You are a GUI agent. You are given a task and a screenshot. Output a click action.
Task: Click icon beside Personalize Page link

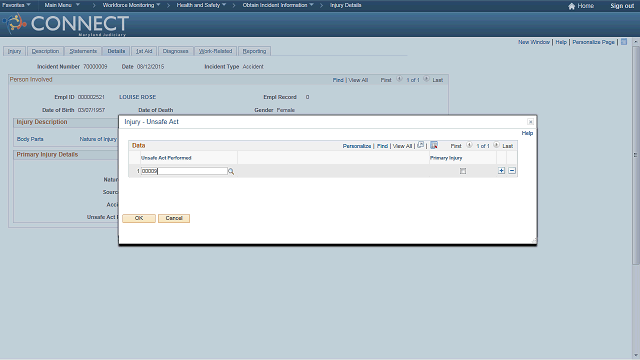click(624, 42)
